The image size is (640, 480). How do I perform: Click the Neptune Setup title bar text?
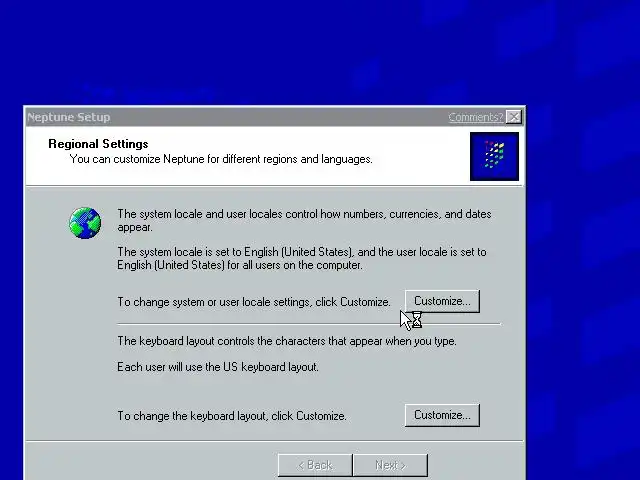coord(69,117)
